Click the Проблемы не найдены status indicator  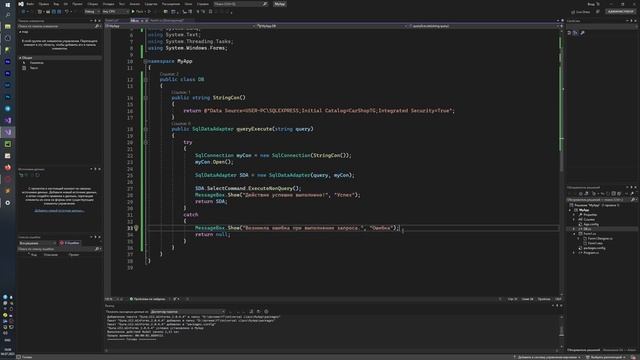click(x=148, y=299)
